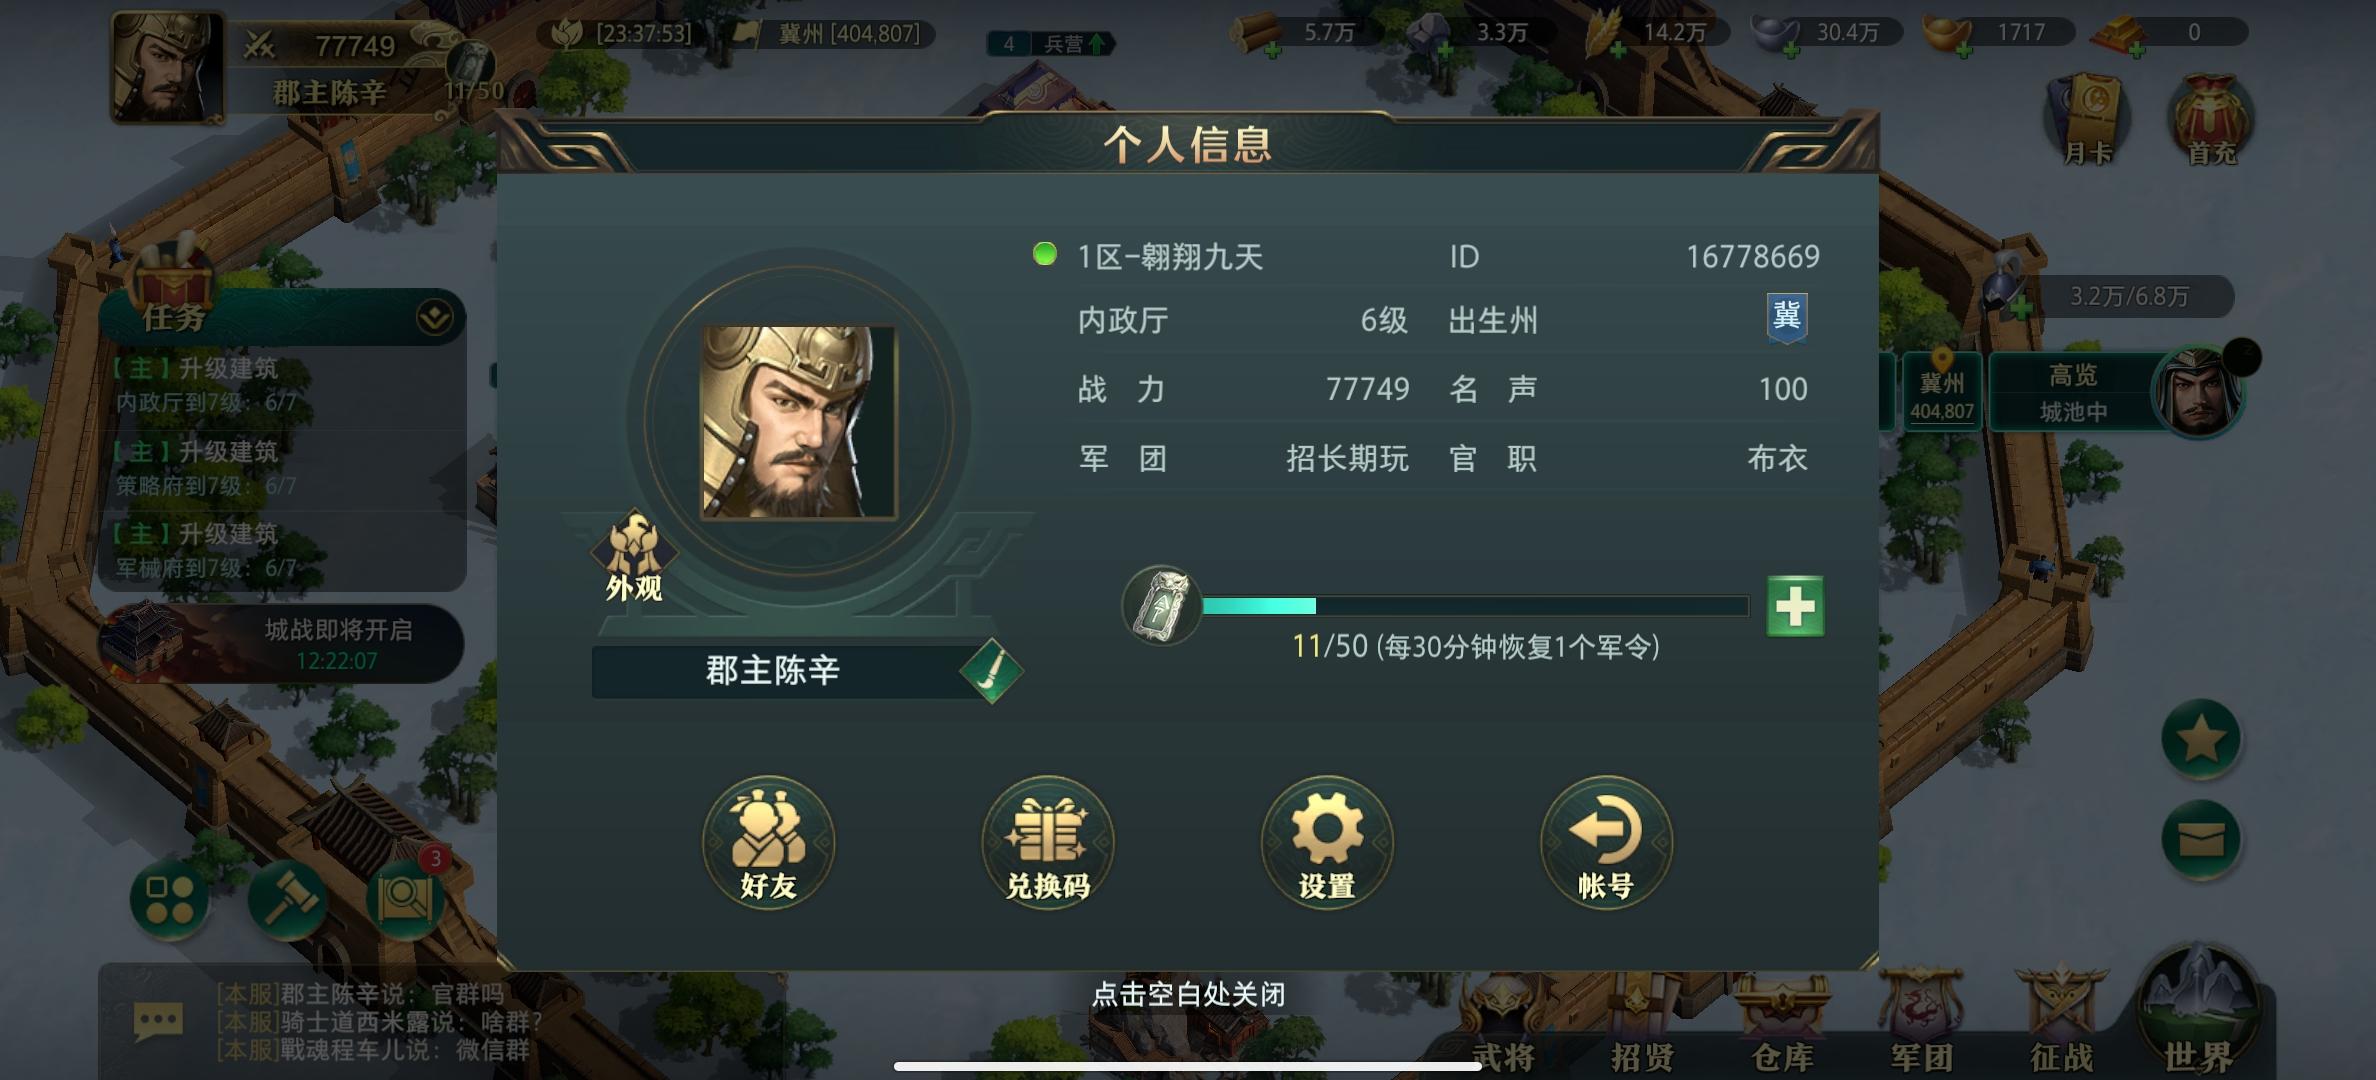Image resolution: width=2376 pixels, height=1080 pixels.
Task: Open the 设置 settings gear
Action: tap(1326, 842)
